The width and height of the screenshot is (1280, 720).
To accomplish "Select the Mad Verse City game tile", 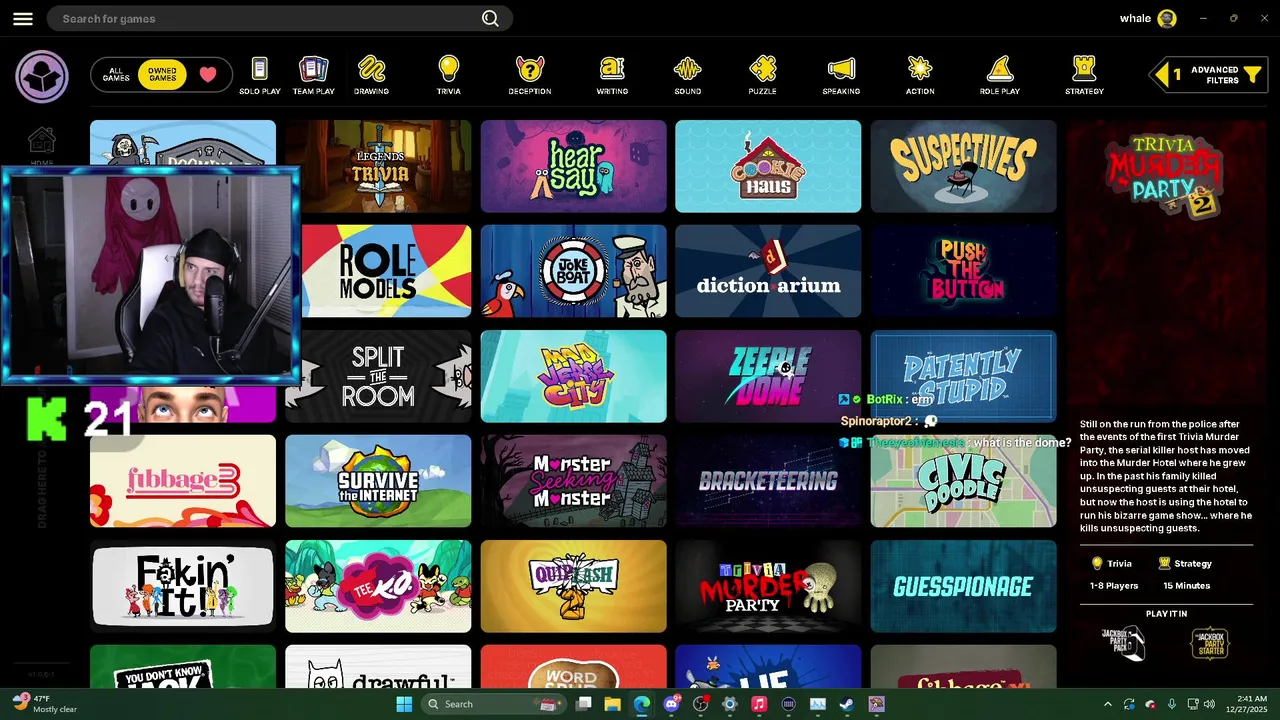I will 573,376.
